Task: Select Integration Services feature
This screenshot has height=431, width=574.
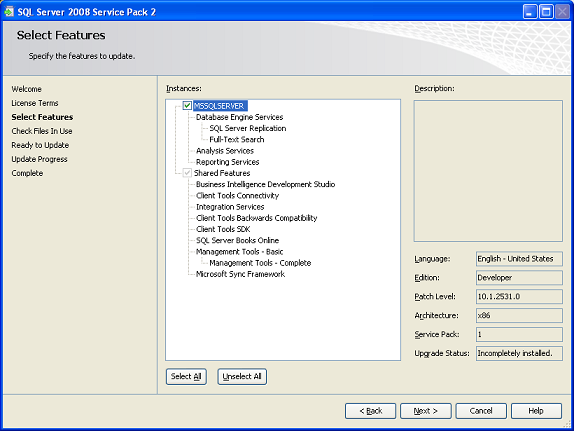Action: [230, 207]
